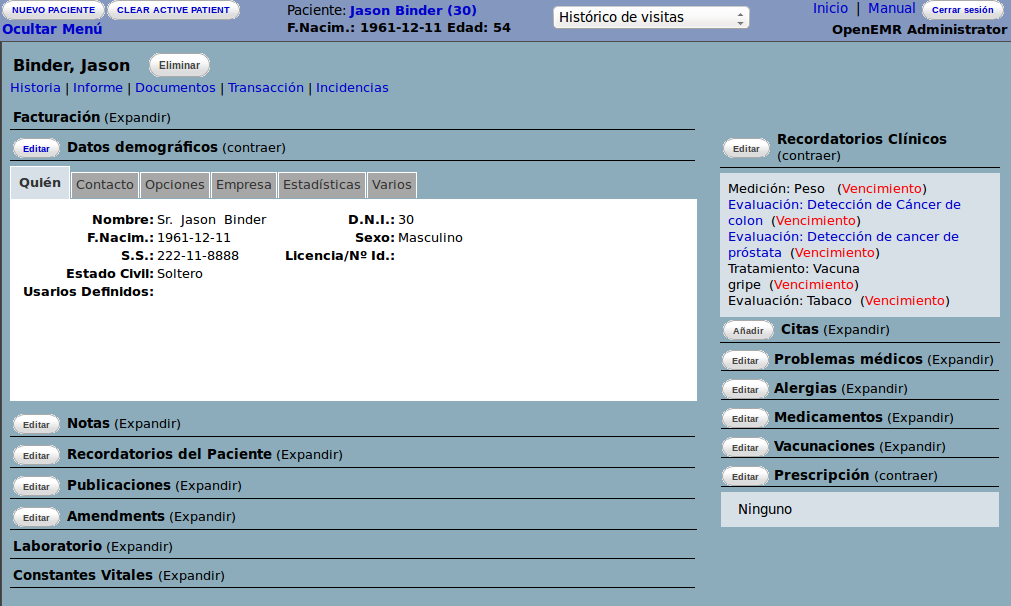Viewport: 1011px width, 606px height.
Task: Select the Estadísticas tab
Action: 321,185
